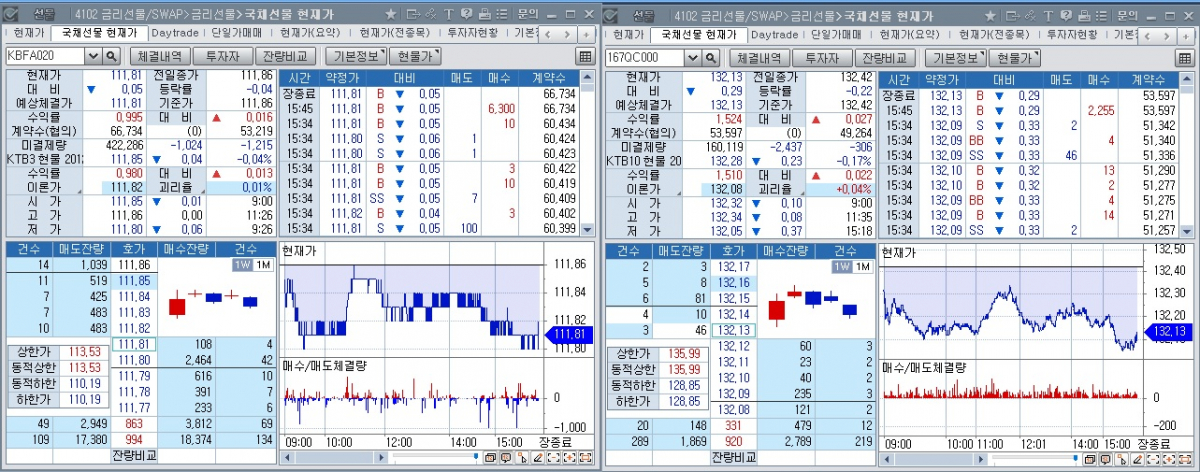Click the T font icon in the left window title bar
Screen dimensions: 1200x472
(x=449, y=15)
